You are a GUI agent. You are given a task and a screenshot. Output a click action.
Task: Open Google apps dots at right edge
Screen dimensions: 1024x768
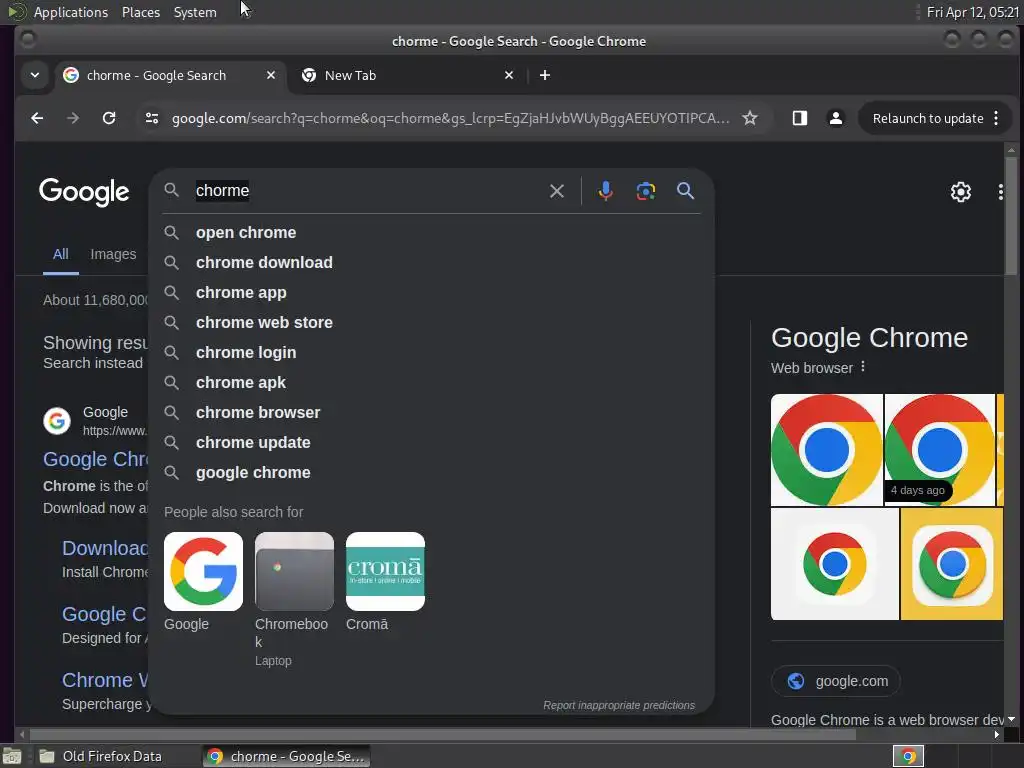pos(1000,192)
